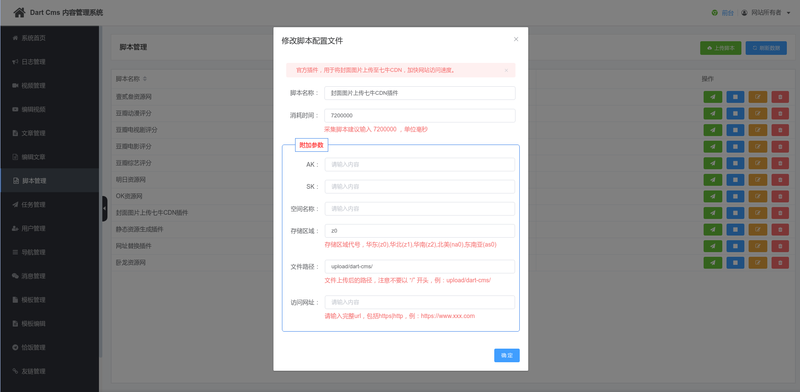
Task: Click the 脚本名称 input field
Action: pyautogui.click(x=419, y=93)
